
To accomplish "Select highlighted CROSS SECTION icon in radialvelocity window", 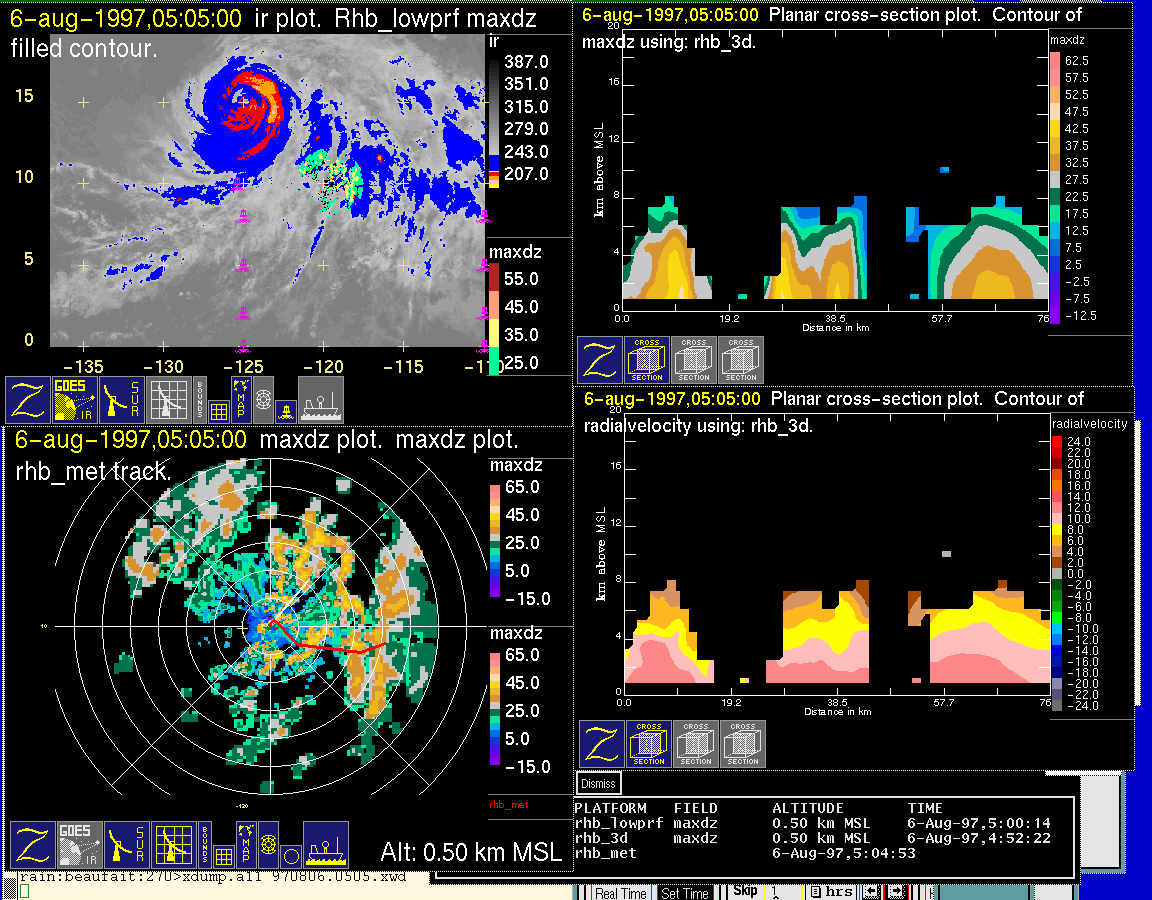I will click(649, 744).
